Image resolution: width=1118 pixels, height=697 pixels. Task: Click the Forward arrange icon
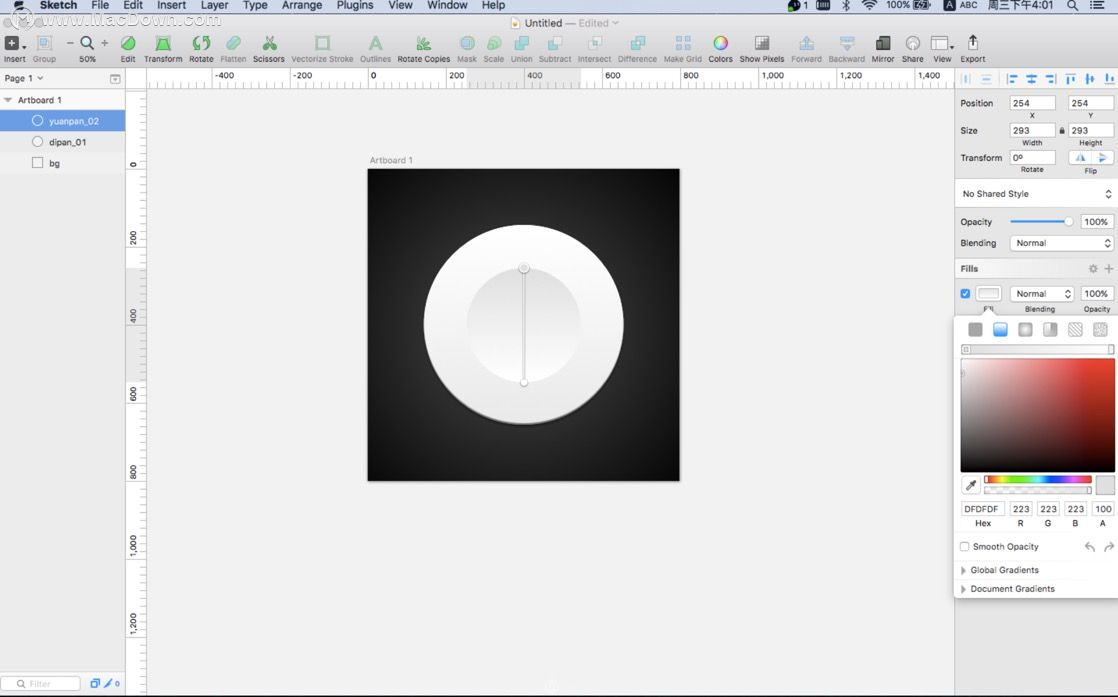point(806,44)
